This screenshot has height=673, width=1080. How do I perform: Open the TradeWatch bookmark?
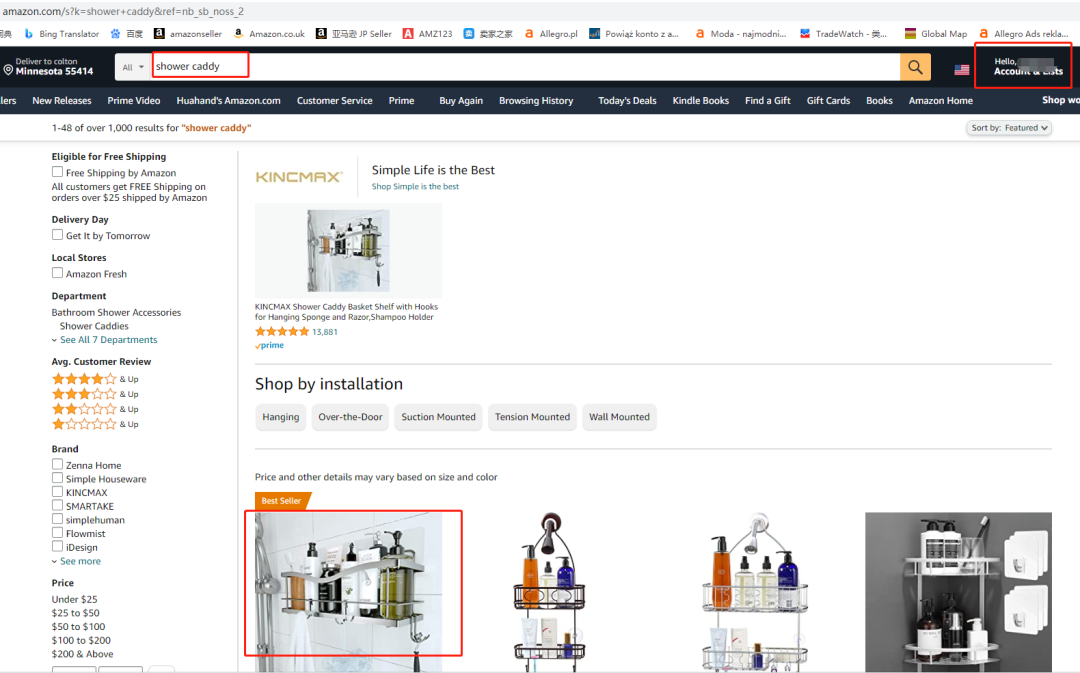tap(843, 34)
